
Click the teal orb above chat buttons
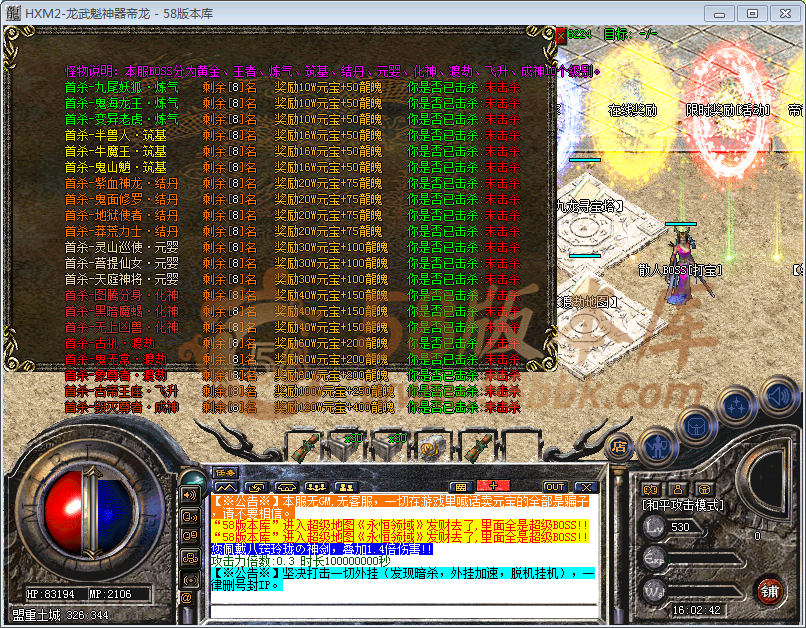194,477
